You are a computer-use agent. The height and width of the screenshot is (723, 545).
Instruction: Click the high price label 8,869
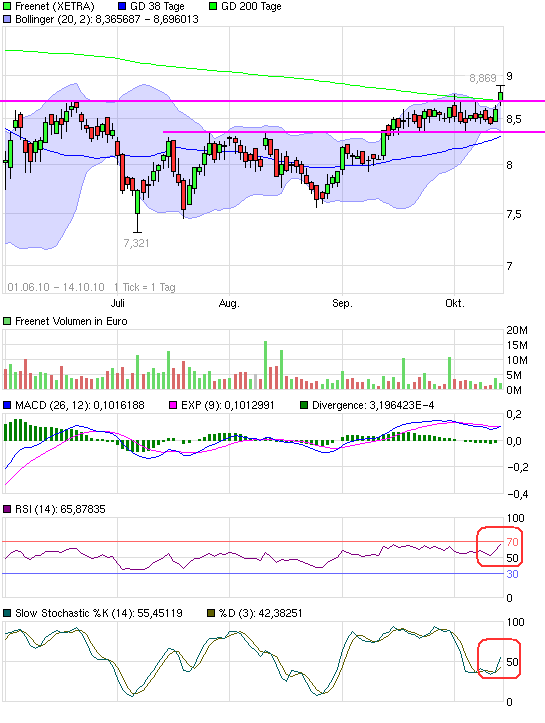click(x=483, y=78)
